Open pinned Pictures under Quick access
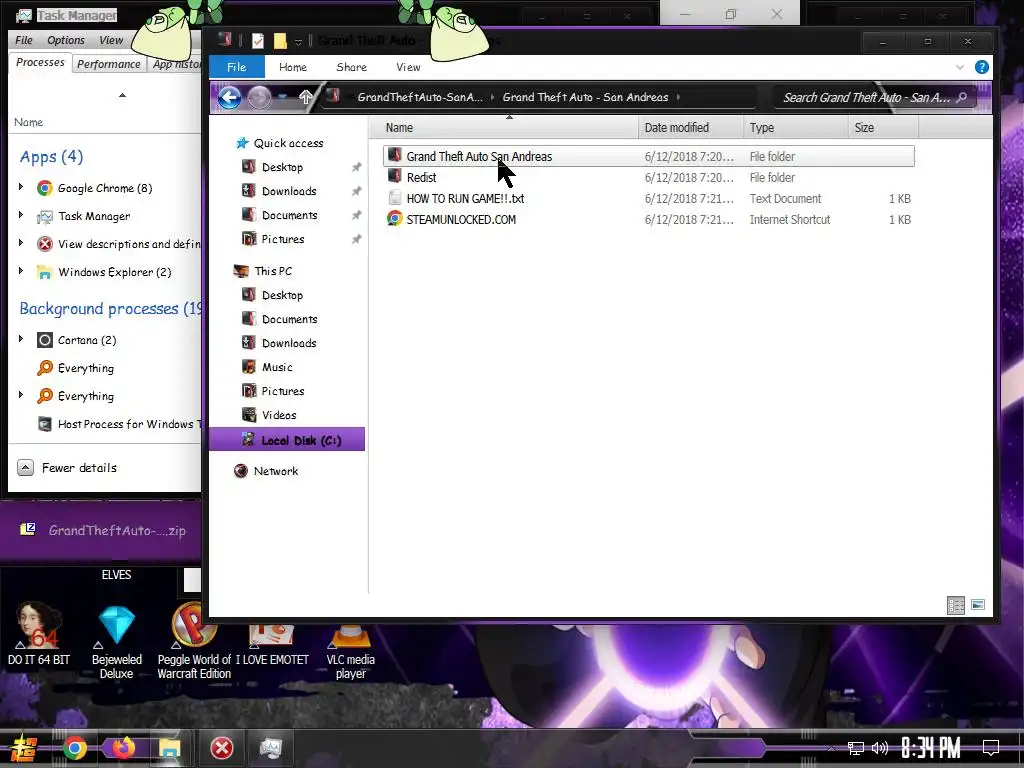This screenshot has height=768, width=1024. [x=283, y=239]
